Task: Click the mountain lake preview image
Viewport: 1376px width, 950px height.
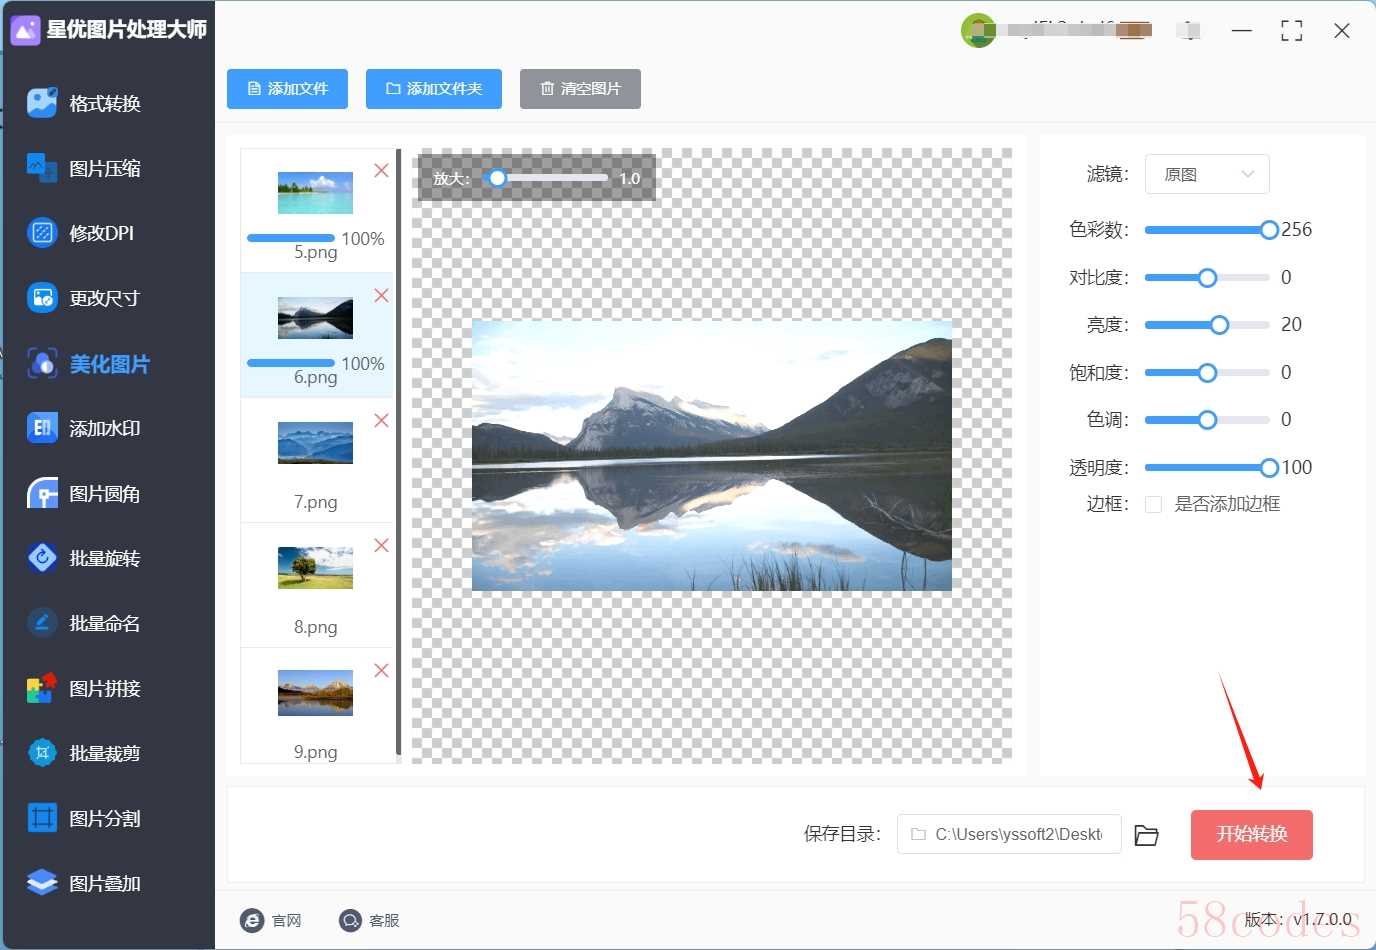Action: tap(712, 456)
